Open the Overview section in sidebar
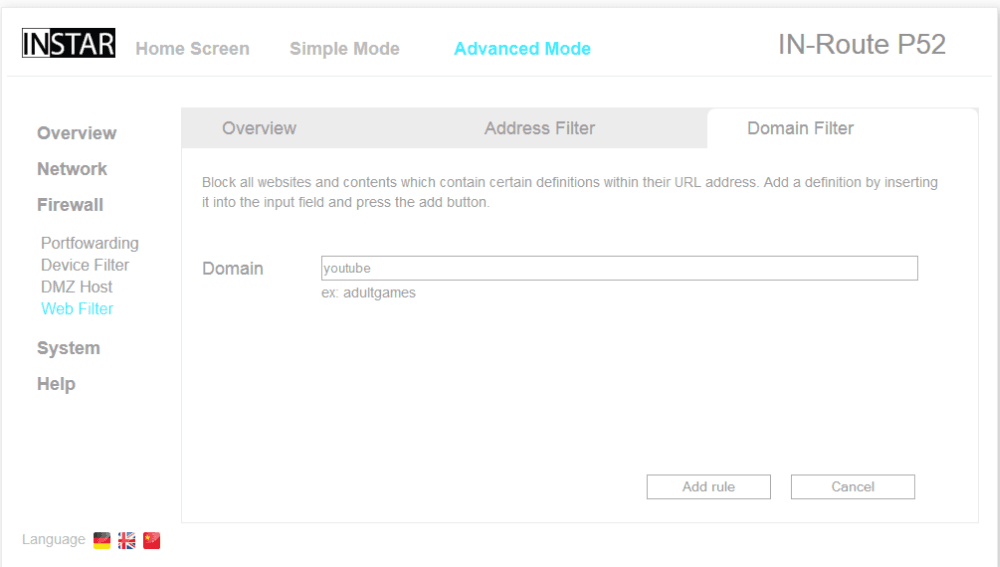Viewport: 1000px width, 567px height. pos(76,133)
